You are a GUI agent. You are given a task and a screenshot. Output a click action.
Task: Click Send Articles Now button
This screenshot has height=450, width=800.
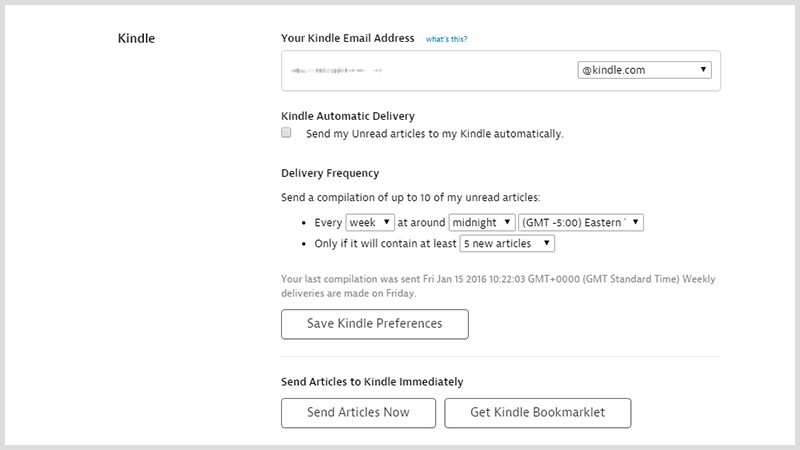click(x=358, y=413)
